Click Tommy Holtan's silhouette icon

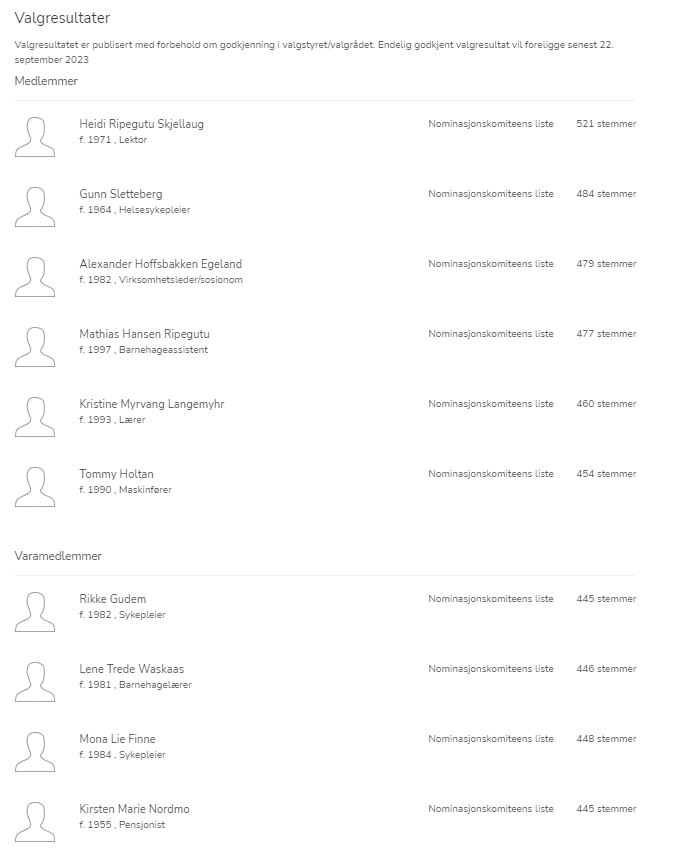point(35,487)
